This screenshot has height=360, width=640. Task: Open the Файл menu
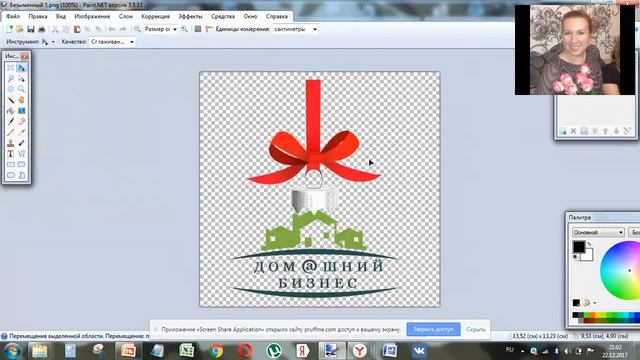click(13, 16)
